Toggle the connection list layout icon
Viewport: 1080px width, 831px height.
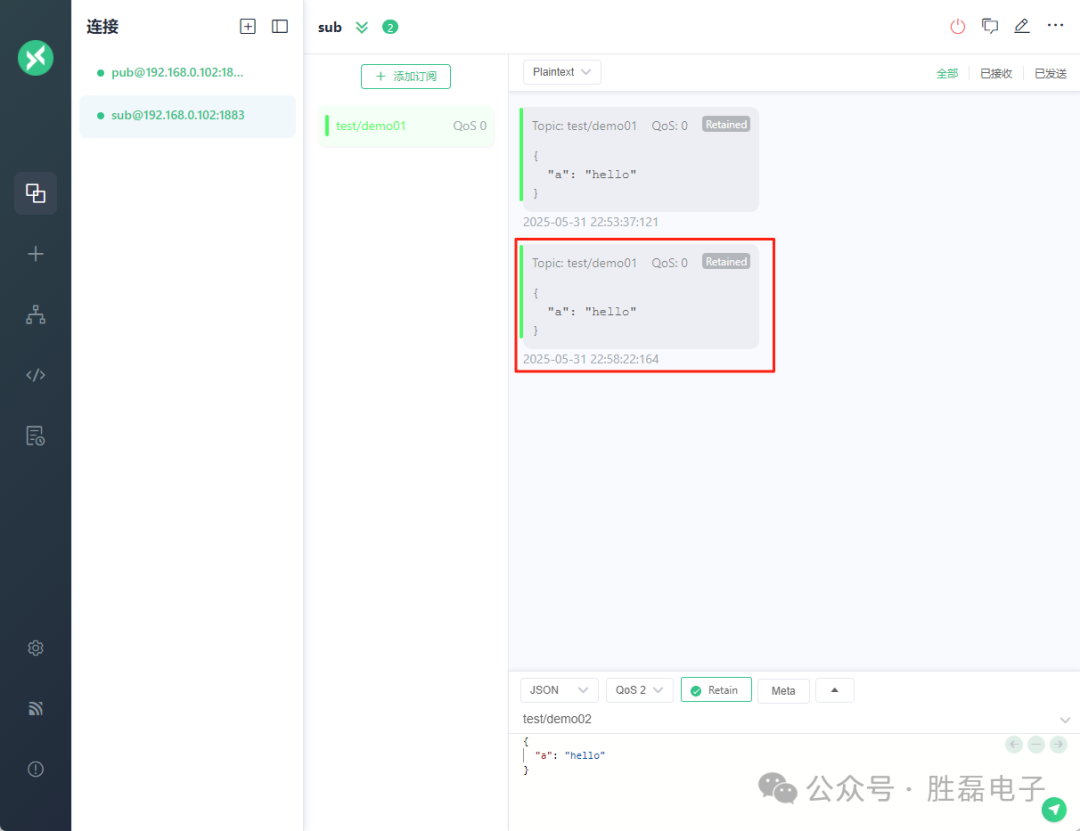pyautogui.click(x=280, y=26)
